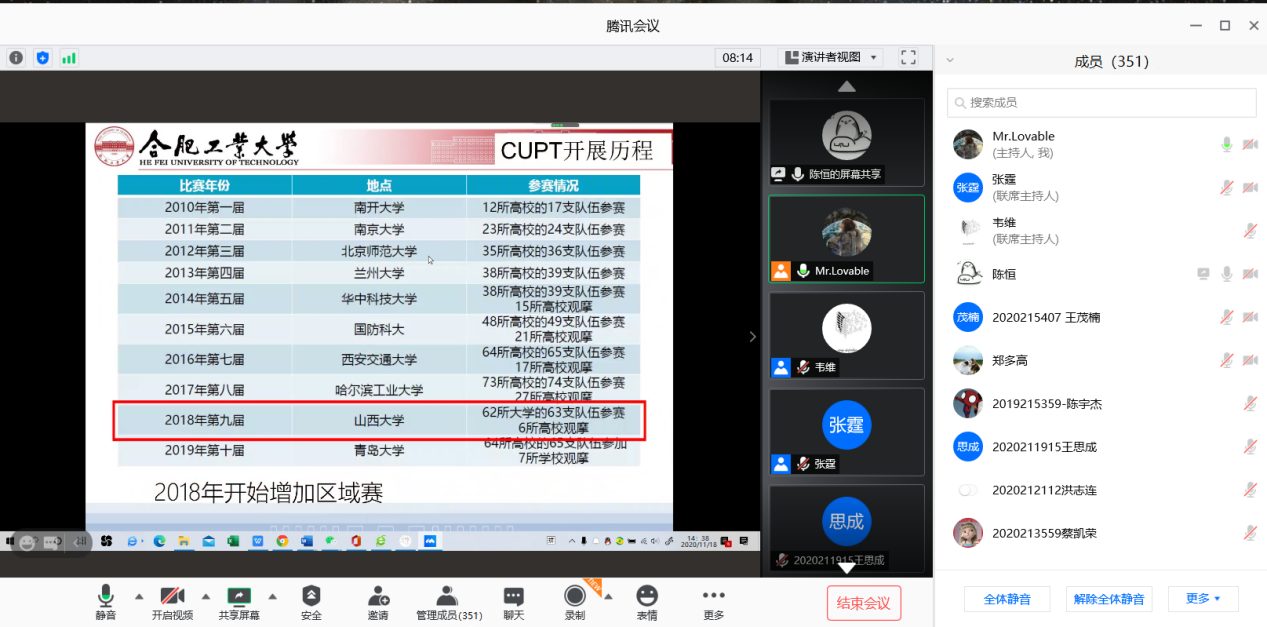Image resolution: width=1267 pixels, height=627 pixels.
Task: Click the 搜索成员 search field
Action: pyautogui.click(x=1101, y=102)
